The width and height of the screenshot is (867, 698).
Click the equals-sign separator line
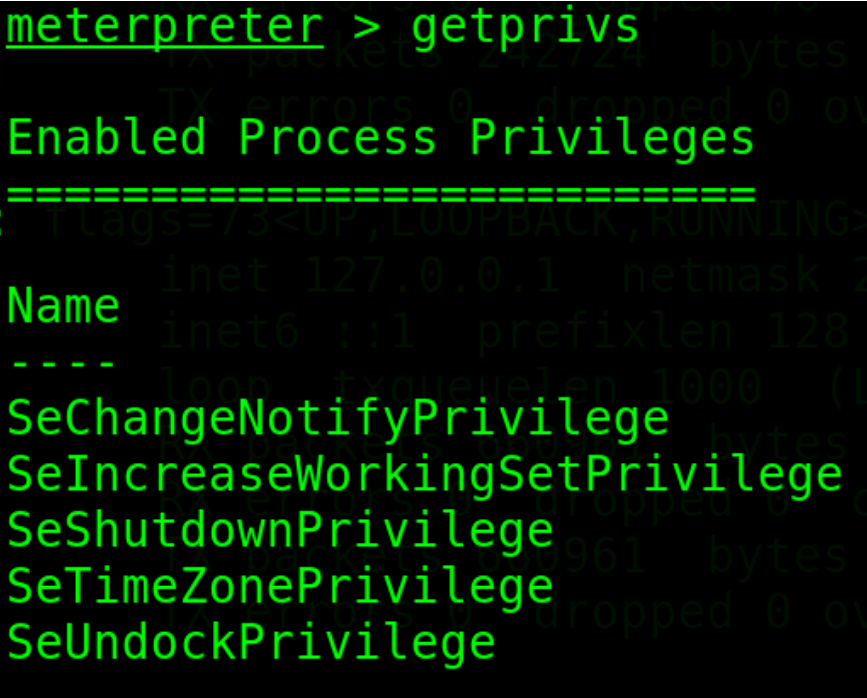click(380, 192)
